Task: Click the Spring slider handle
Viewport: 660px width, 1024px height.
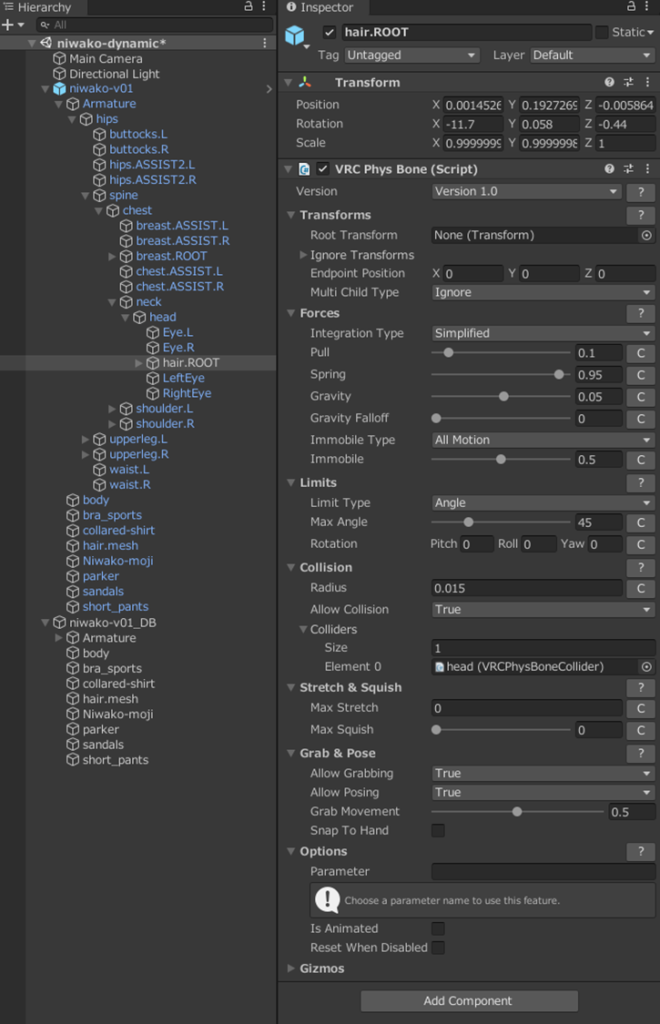Action: pos(558,375)
